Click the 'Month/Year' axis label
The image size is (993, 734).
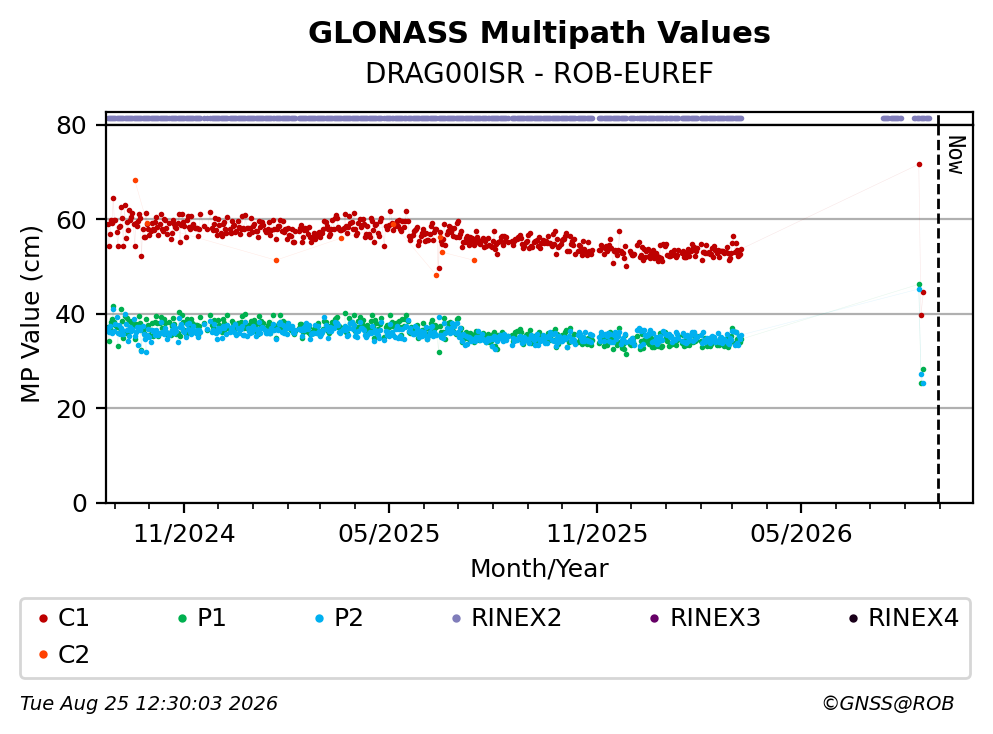coord(539,569)
